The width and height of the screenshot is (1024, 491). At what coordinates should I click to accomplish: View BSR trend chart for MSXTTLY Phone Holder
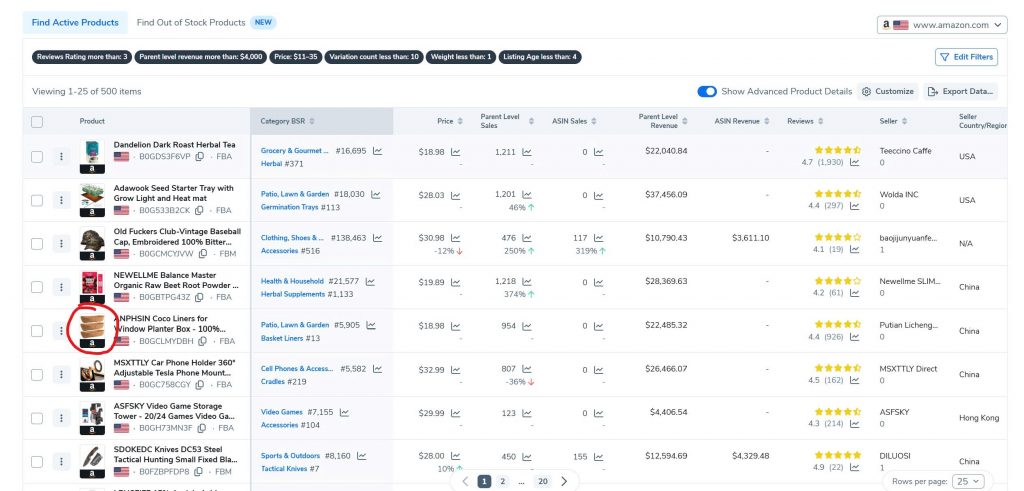click(x=378, y=369)
